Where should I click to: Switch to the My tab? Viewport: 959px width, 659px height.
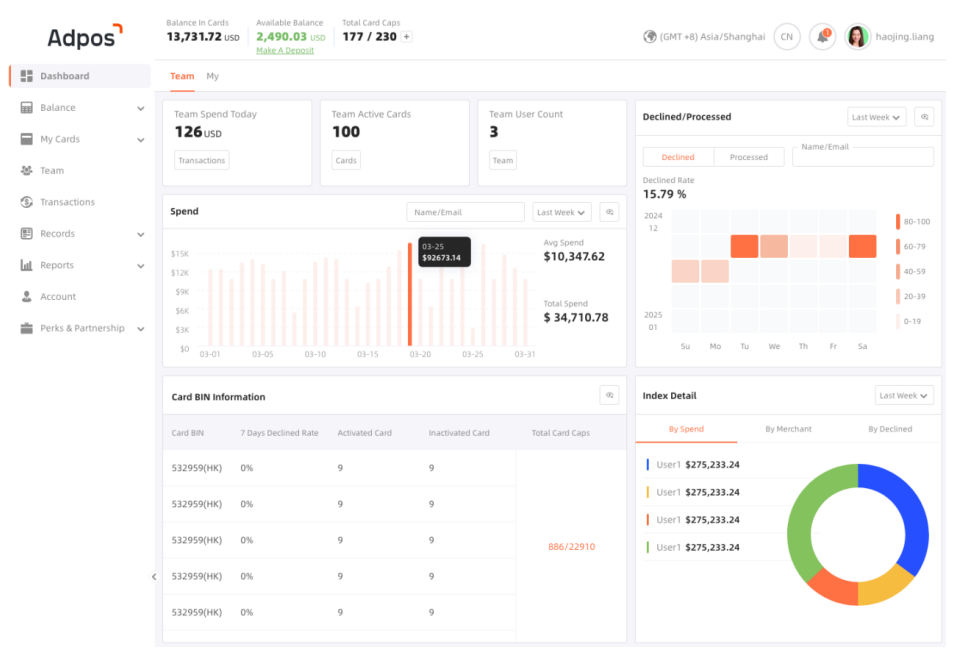pos(213,76)
